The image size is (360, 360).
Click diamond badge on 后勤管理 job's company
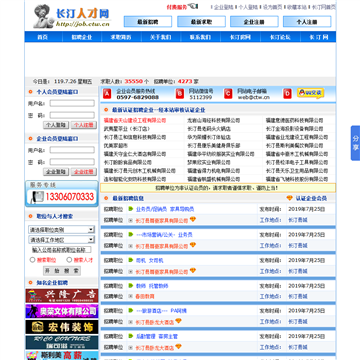178,347
